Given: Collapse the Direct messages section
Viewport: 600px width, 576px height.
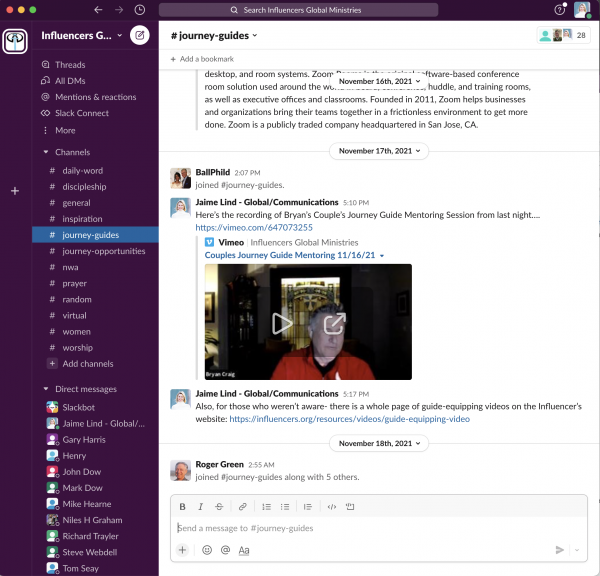Looking at the screenshot, I should [x=46, y=389].
